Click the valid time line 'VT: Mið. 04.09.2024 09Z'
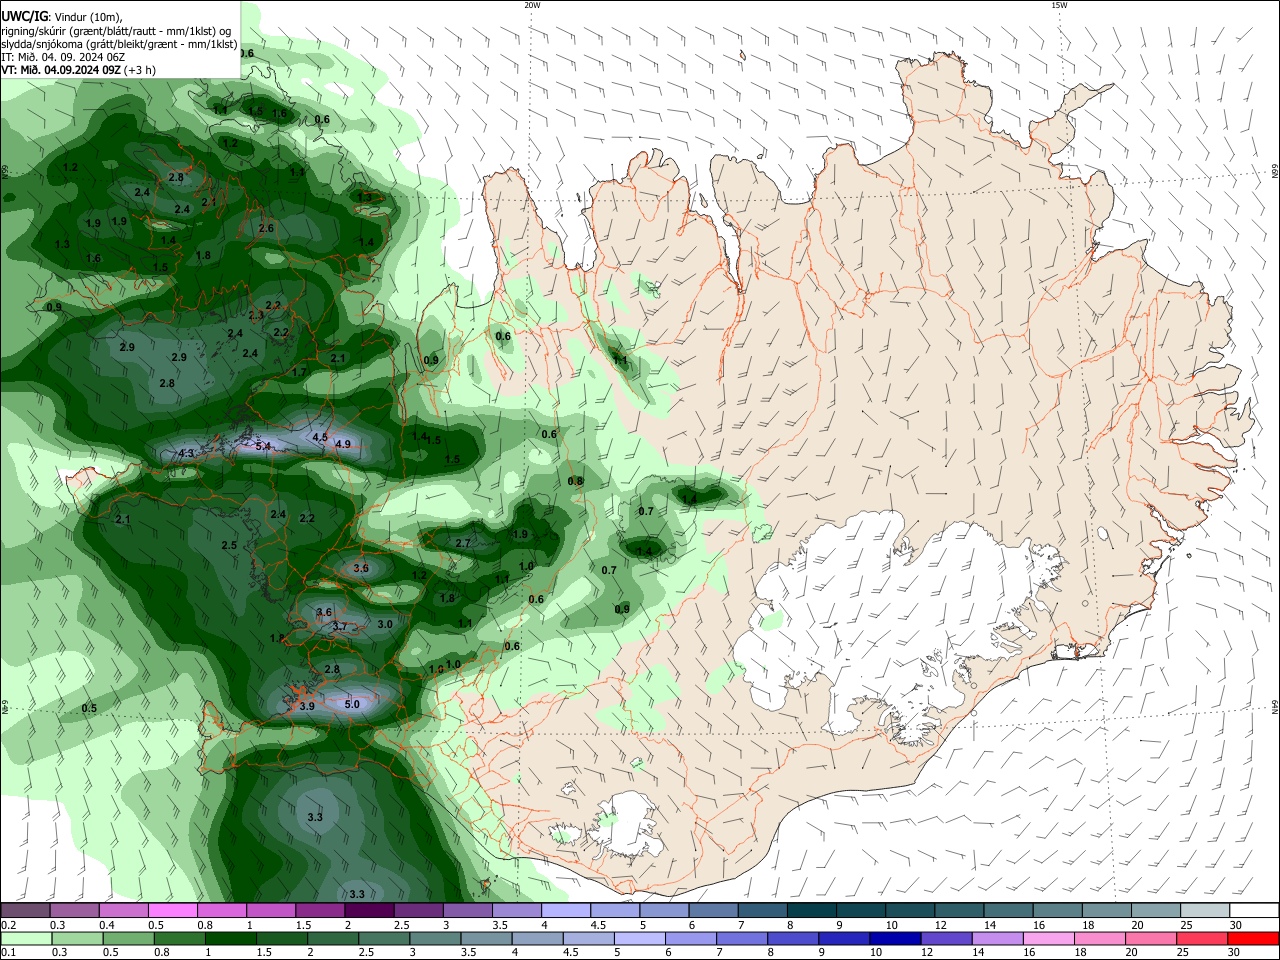Image resolution: width=1280 pixels, height=960 pixels. click(61, 70)
